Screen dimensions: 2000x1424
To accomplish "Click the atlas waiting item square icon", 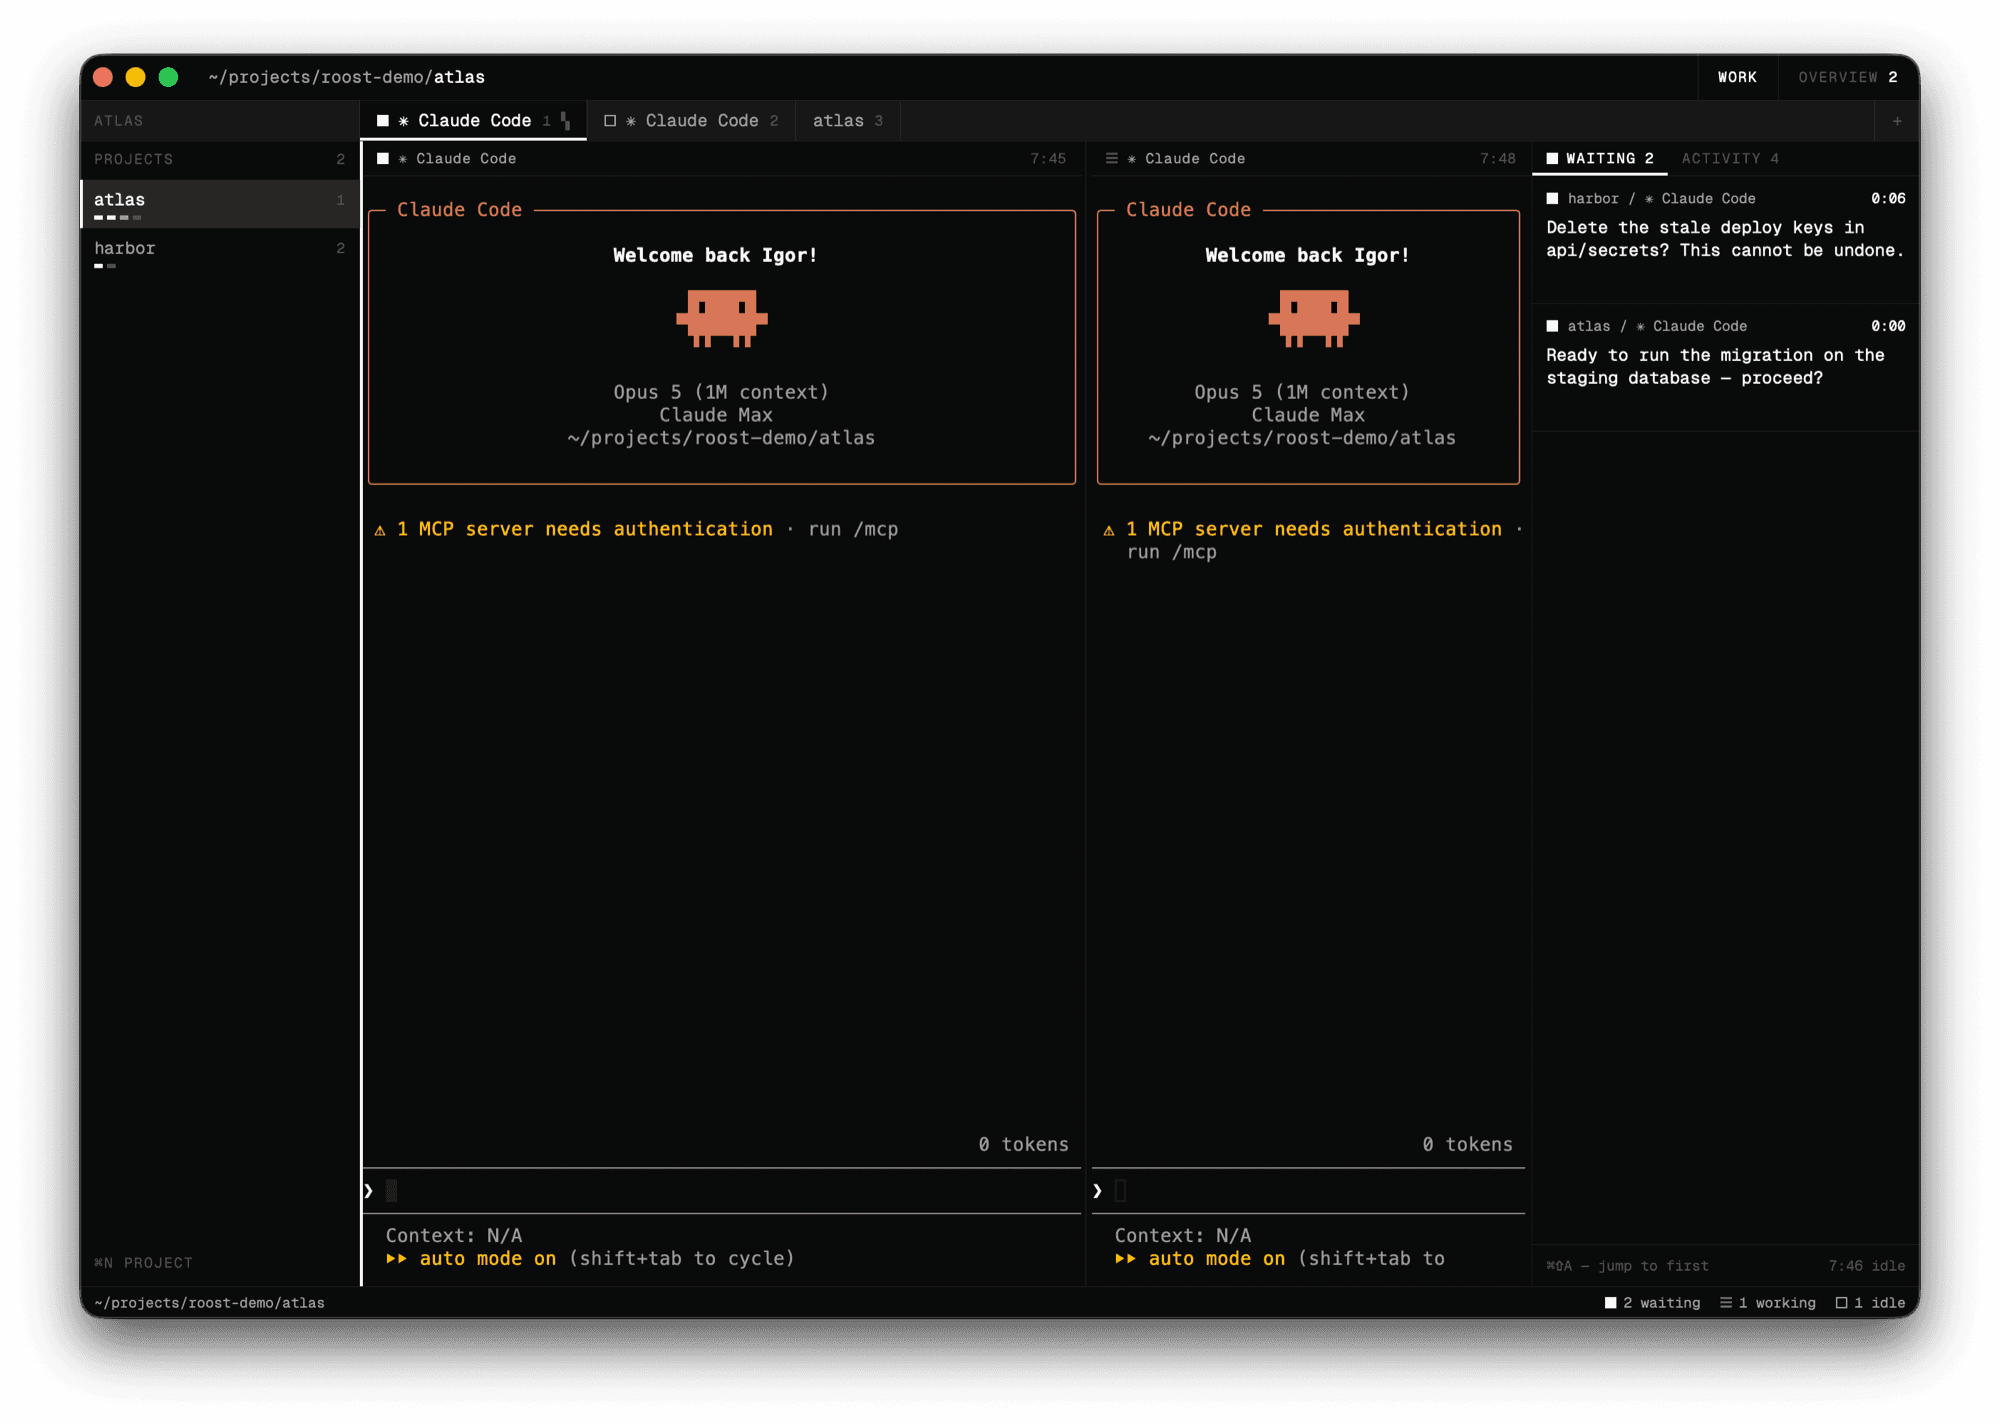I will pos(1552,326).
